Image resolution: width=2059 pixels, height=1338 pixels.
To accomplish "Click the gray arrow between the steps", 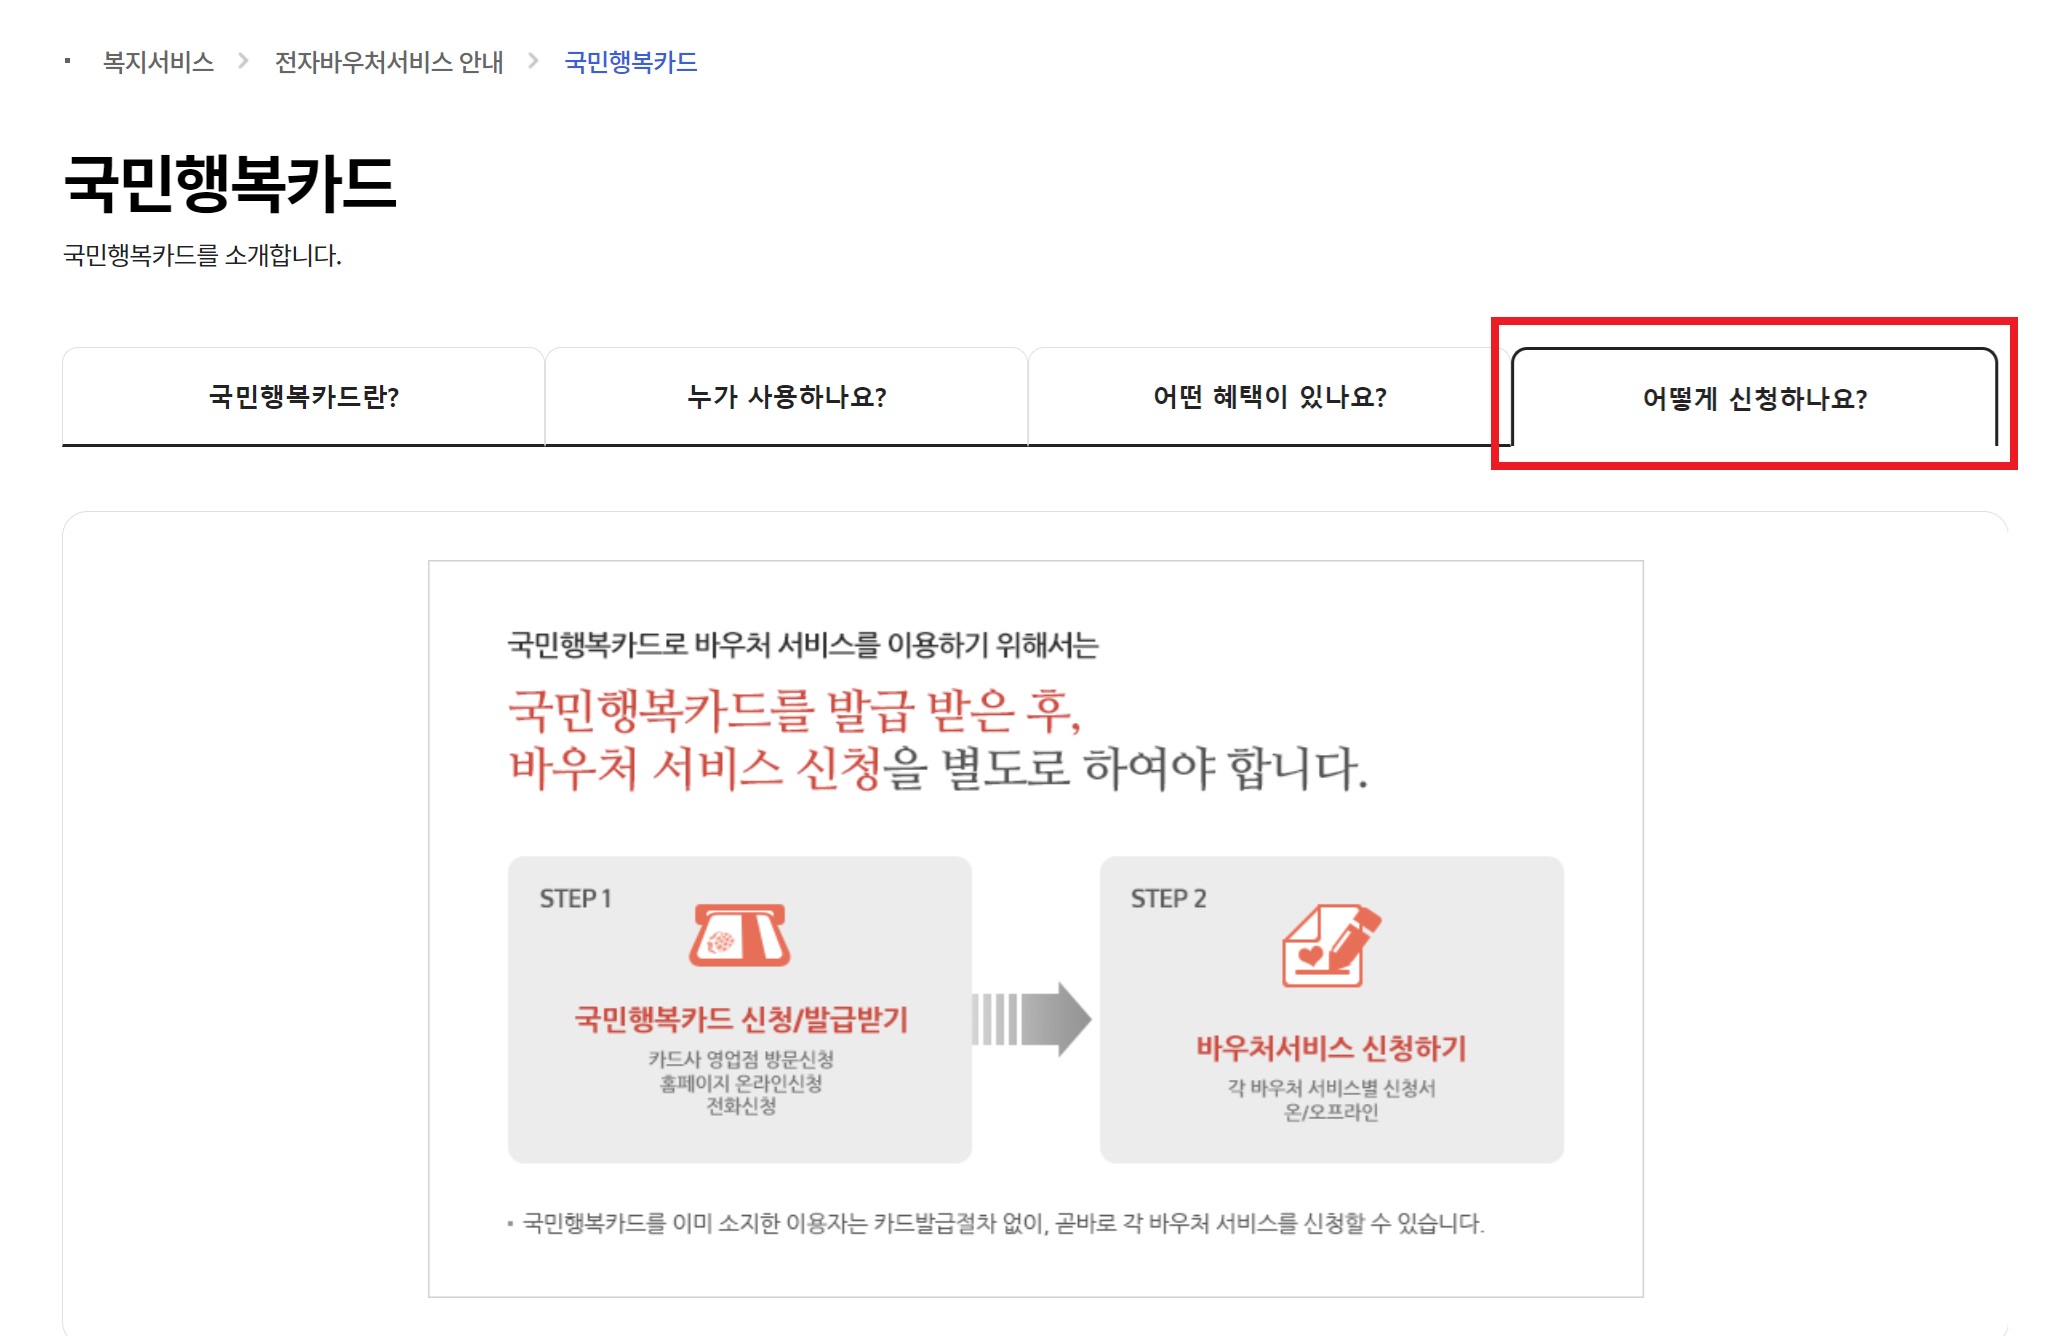I will [x=1033, y=1019].
